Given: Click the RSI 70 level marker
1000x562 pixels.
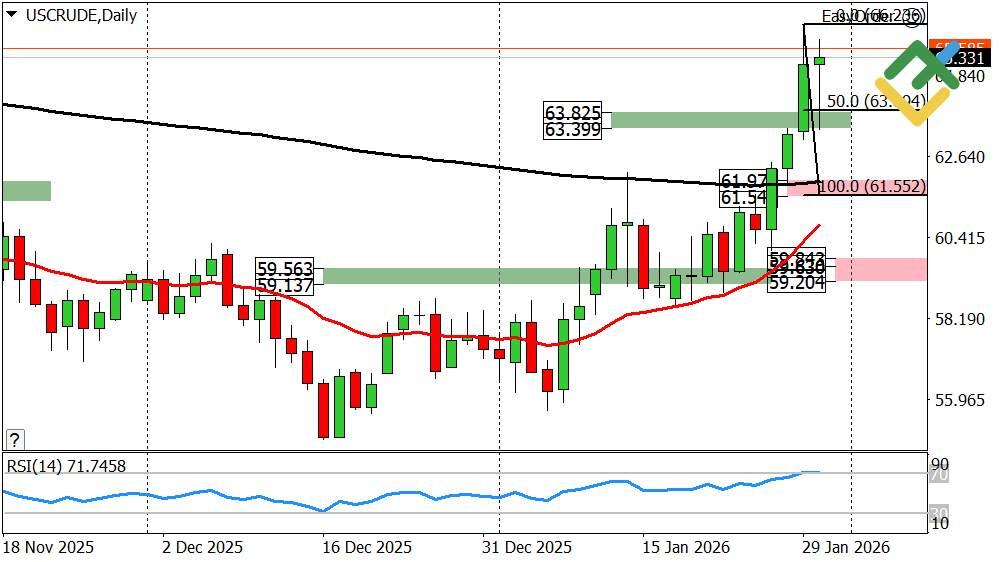Looking at the screenshot, I should coord(939,475).
